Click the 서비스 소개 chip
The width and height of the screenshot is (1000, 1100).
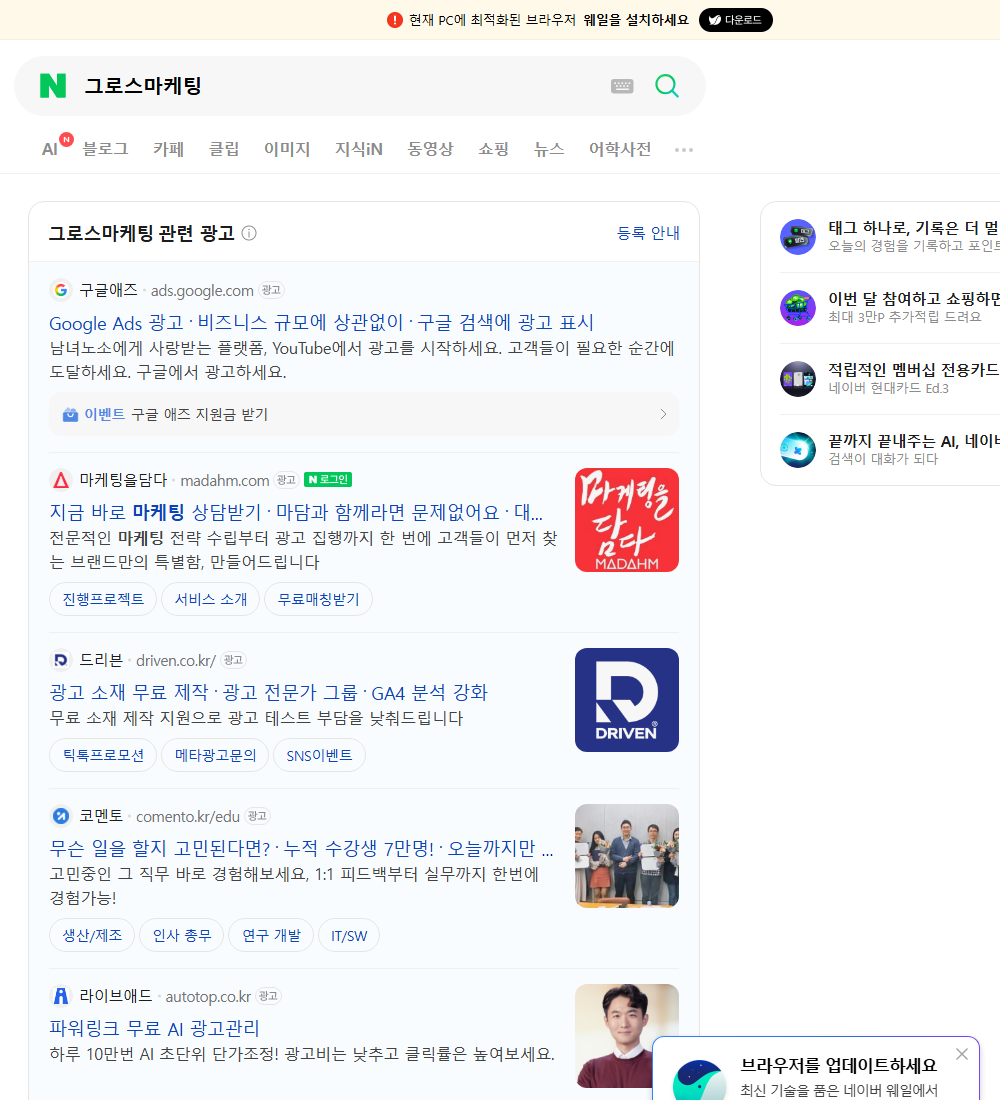tap(211, 599)
